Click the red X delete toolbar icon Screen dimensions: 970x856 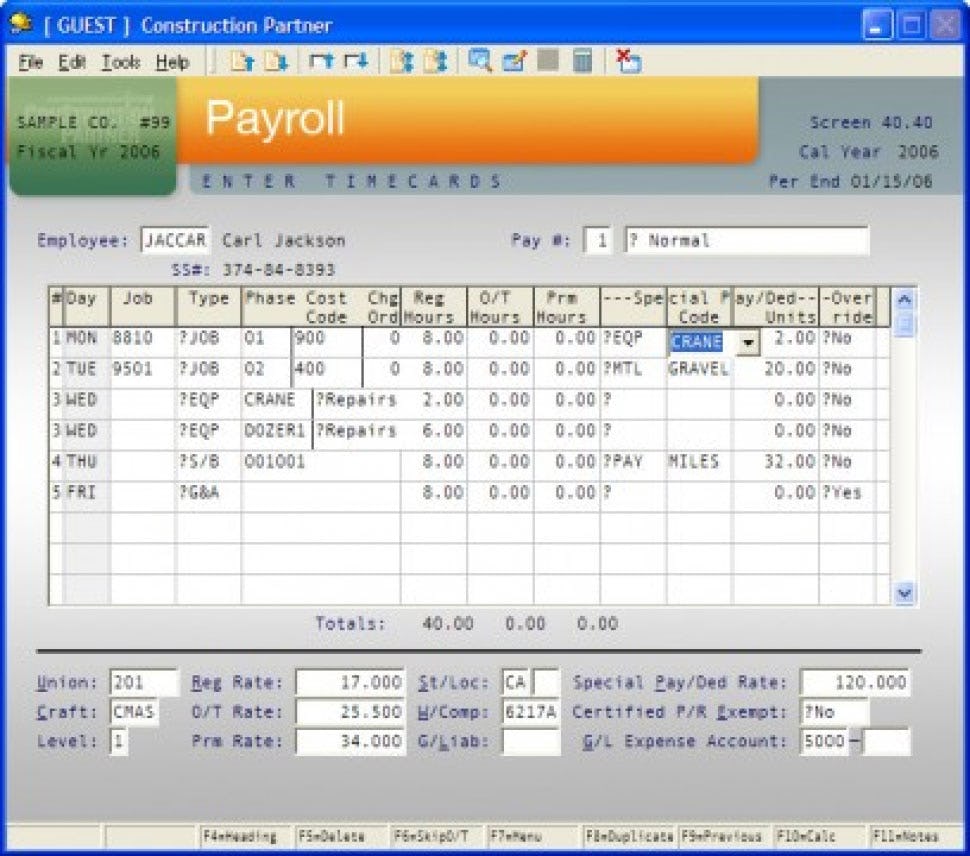tap(627, 62)
